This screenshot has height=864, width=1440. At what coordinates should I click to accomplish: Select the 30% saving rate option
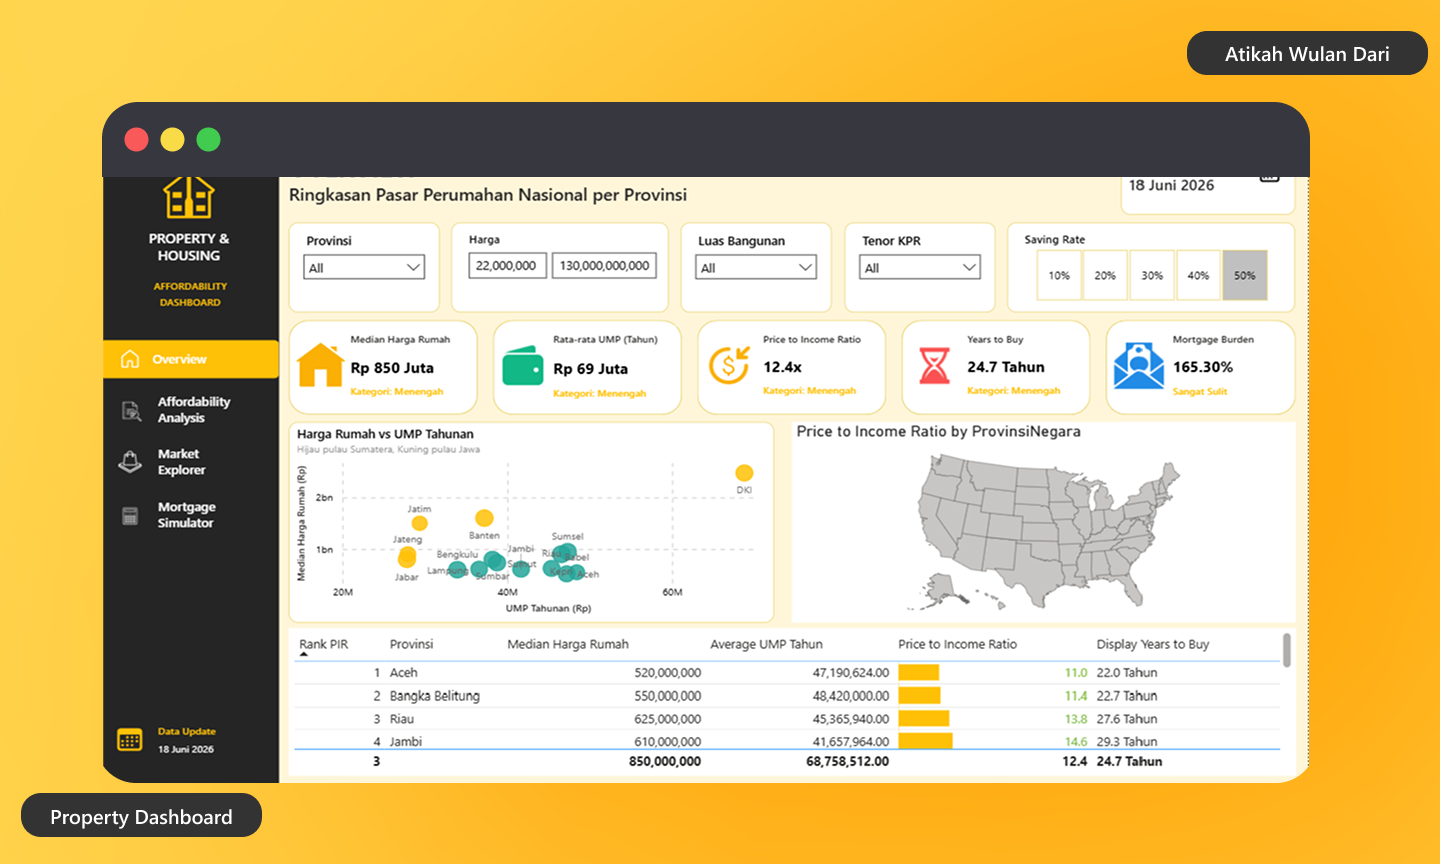point(1152,275)
